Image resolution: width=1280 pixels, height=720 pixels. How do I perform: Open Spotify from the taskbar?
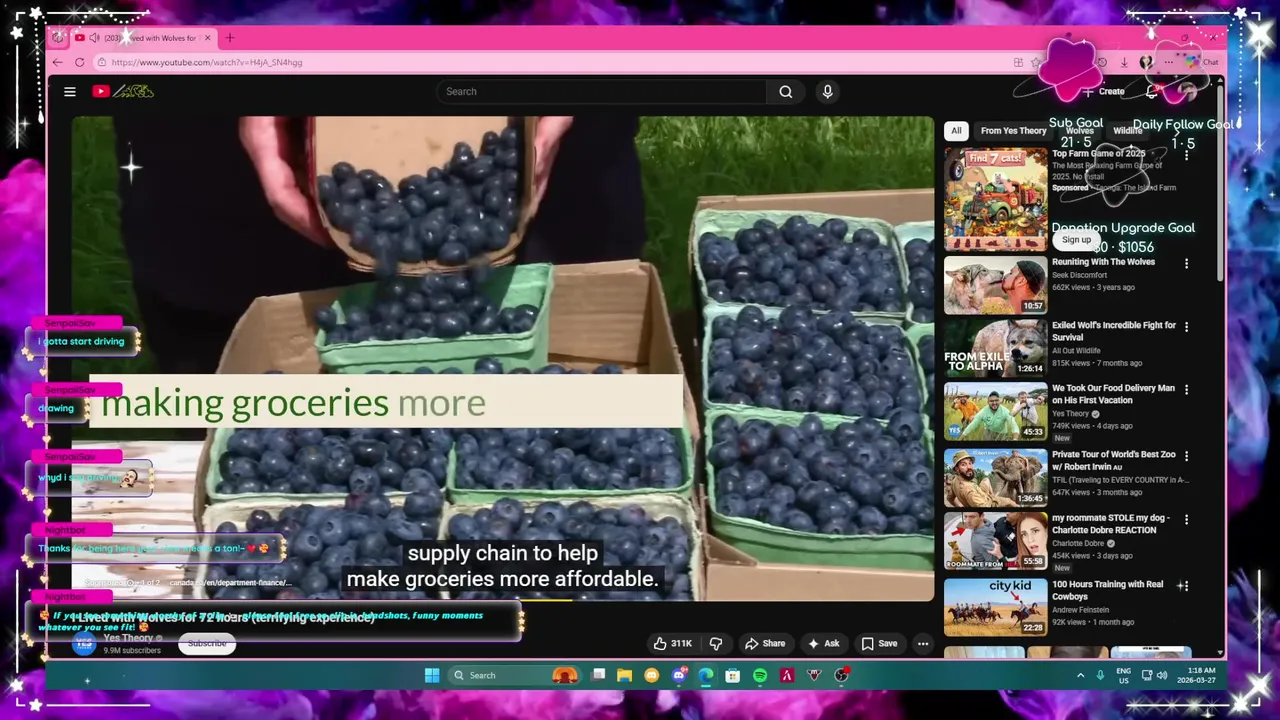760,675
